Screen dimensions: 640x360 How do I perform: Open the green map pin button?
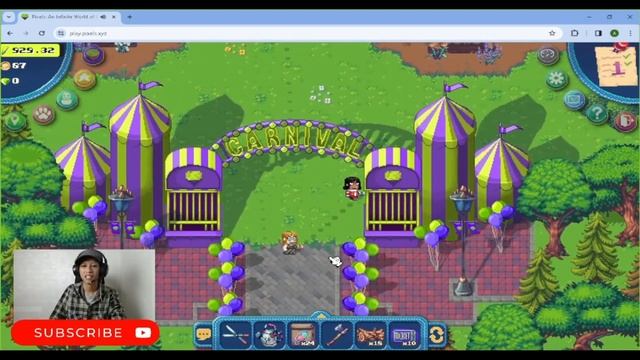pyautogui.click(x=16, y=121)
